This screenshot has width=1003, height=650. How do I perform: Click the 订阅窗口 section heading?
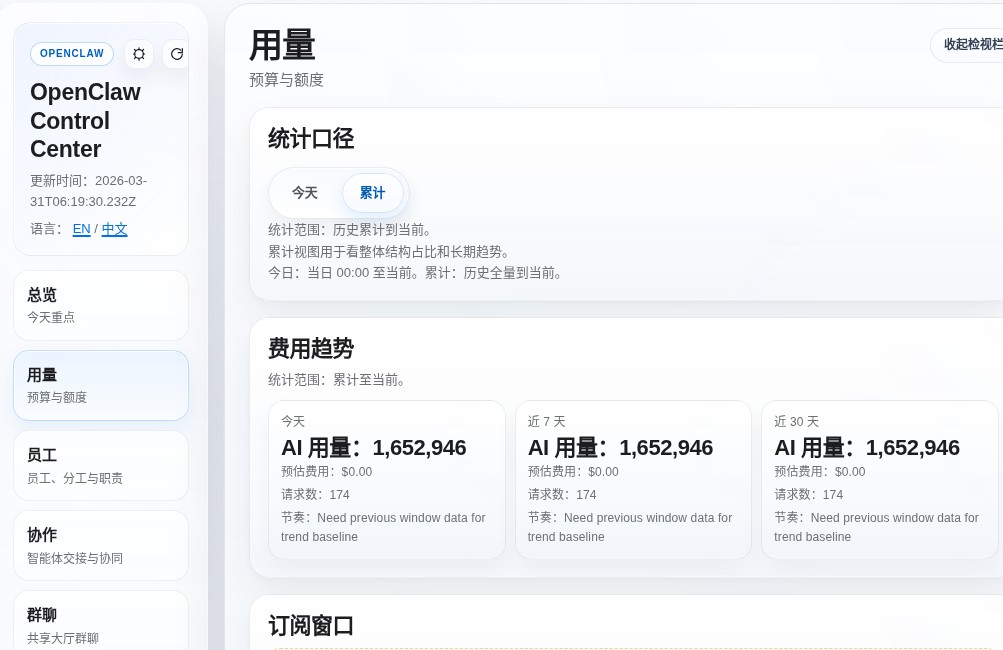click(x=311, y=626)
